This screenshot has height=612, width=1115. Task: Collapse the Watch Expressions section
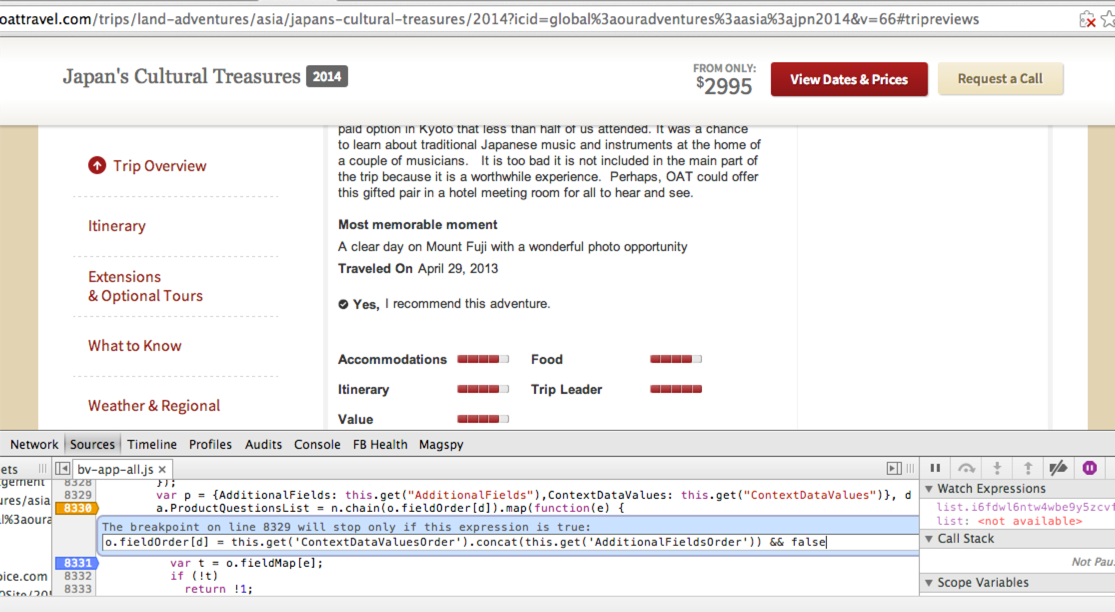coord(929,489)
